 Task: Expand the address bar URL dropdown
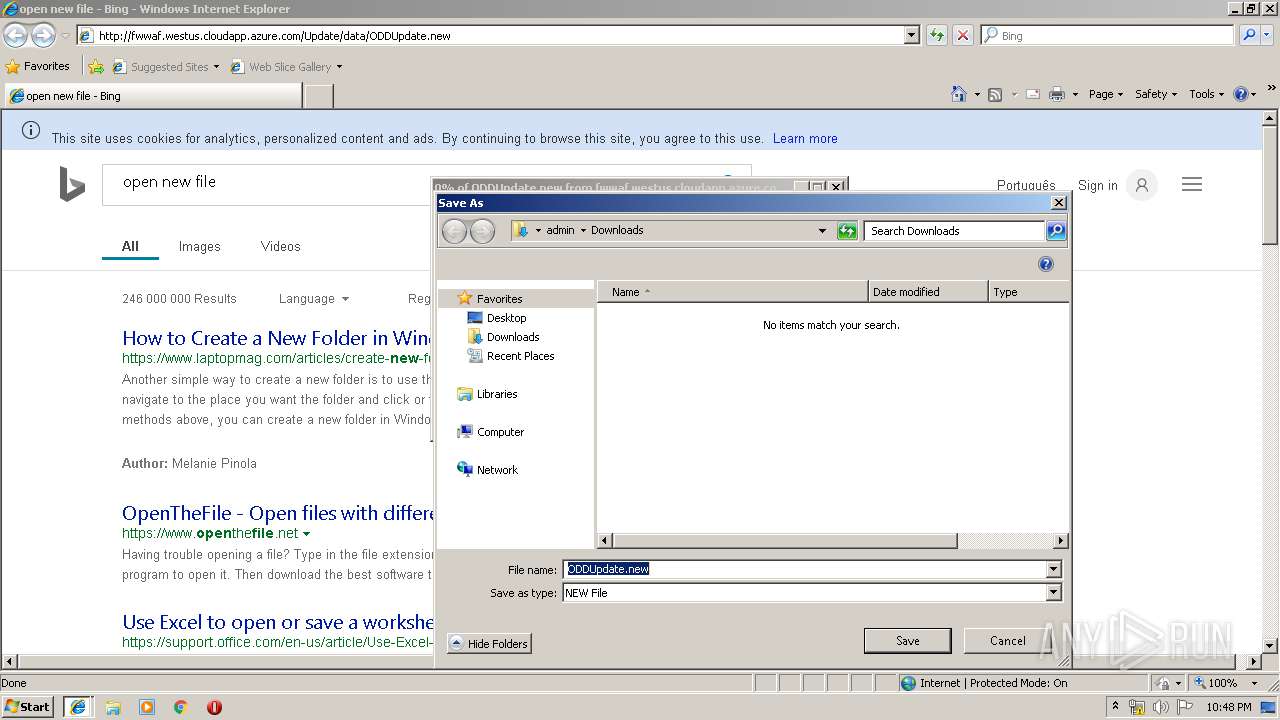point(911,35)
